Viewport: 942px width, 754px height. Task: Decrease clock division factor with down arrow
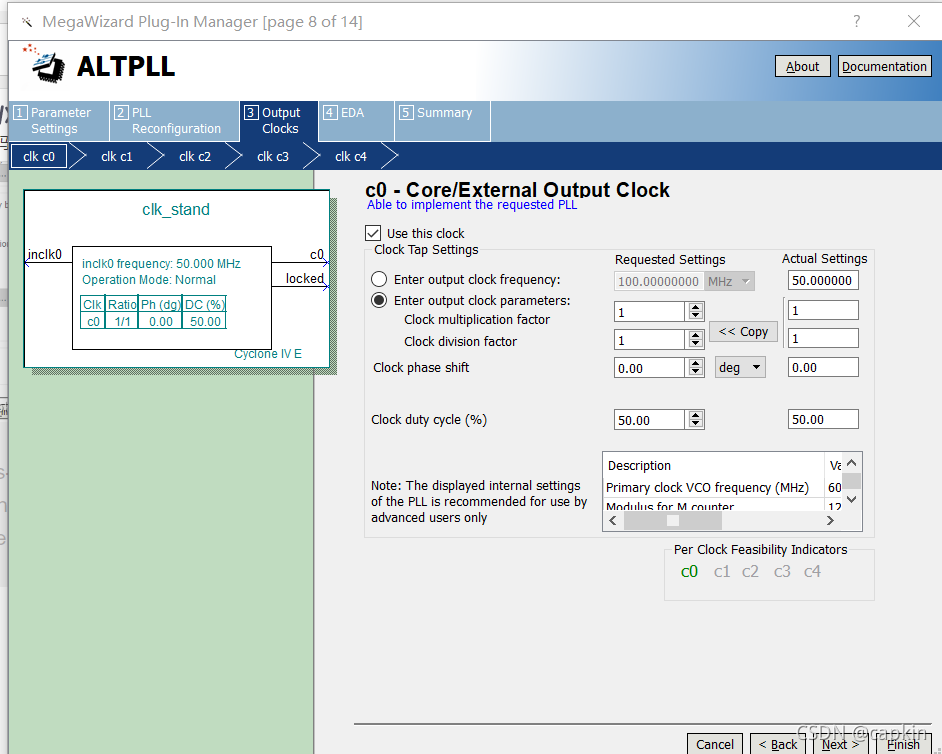pos(696,344)
